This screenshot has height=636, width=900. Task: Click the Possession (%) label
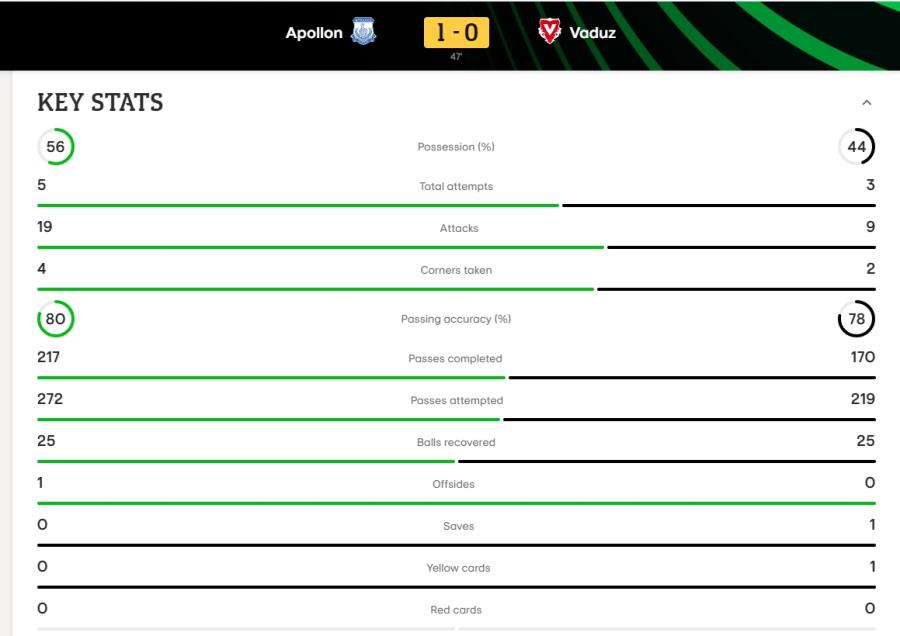(x=456, y=147)
